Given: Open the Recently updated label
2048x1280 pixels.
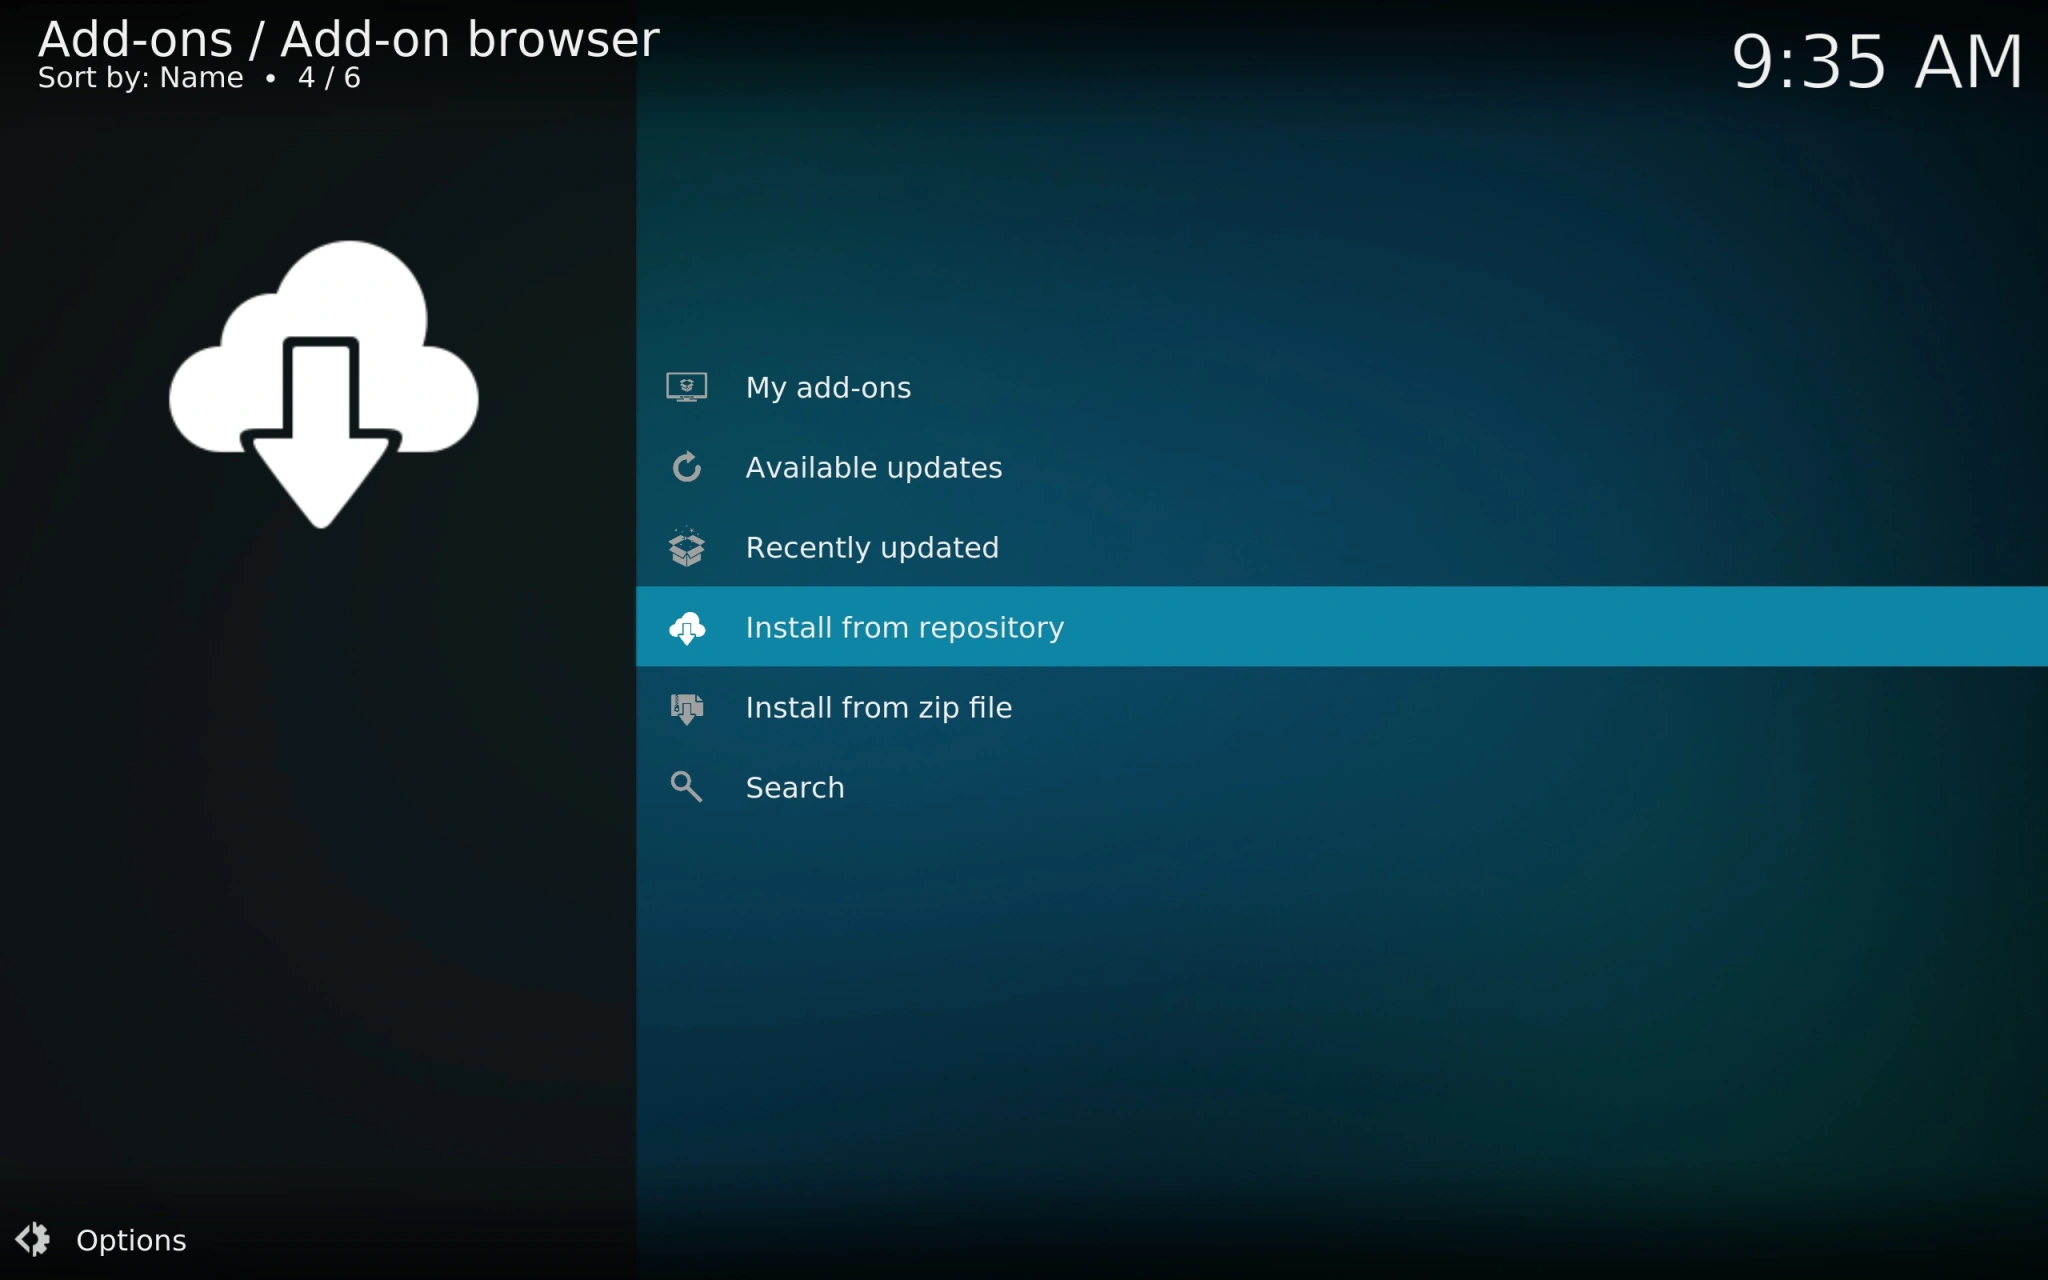Looking at the screenshot, I should pos(871,548).
